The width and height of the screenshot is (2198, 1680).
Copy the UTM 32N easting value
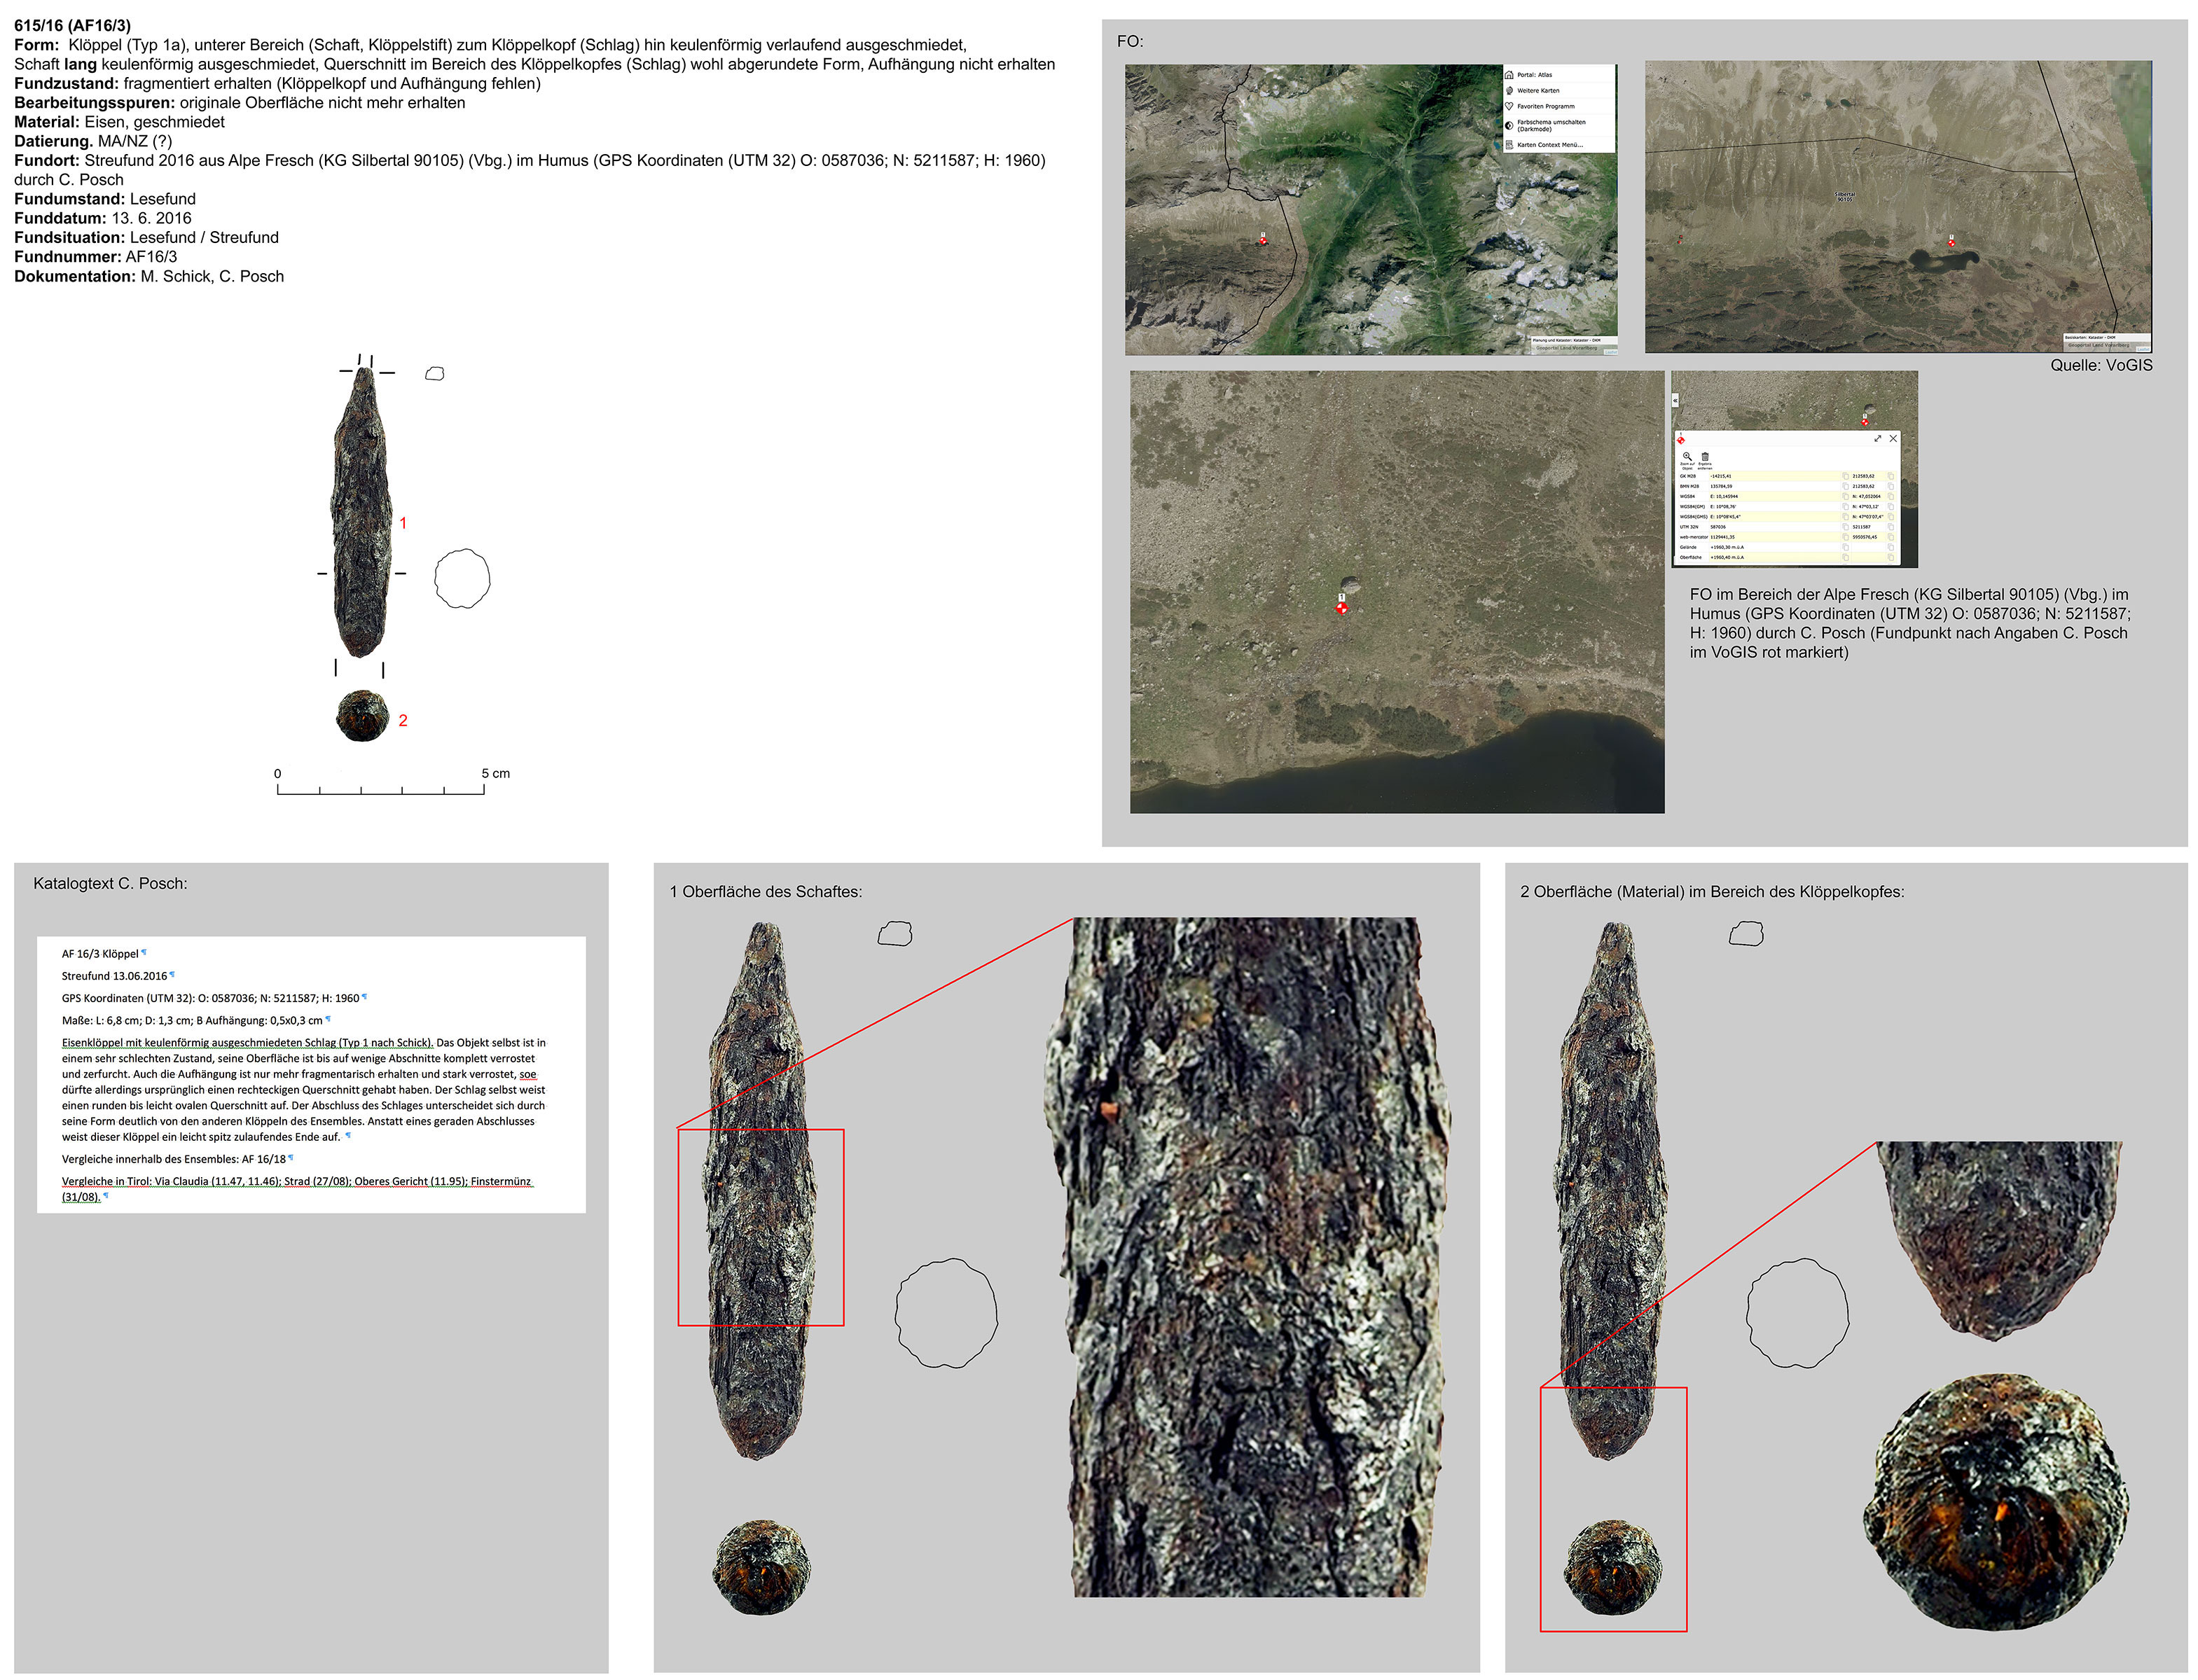(1846, 527)
